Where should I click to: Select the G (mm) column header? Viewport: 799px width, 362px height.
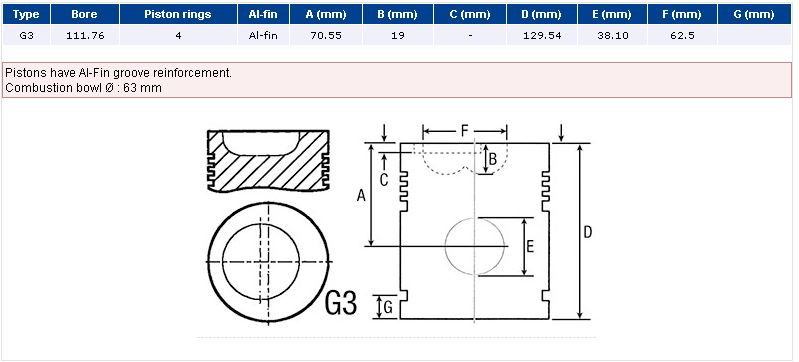755,14
